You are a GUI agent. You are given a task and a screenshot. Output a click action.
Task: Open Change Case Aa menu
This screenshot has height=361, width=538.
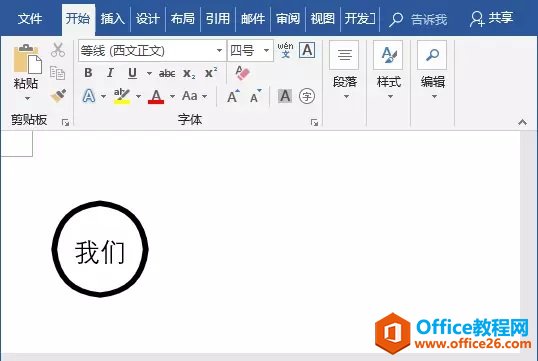point(194,96)
